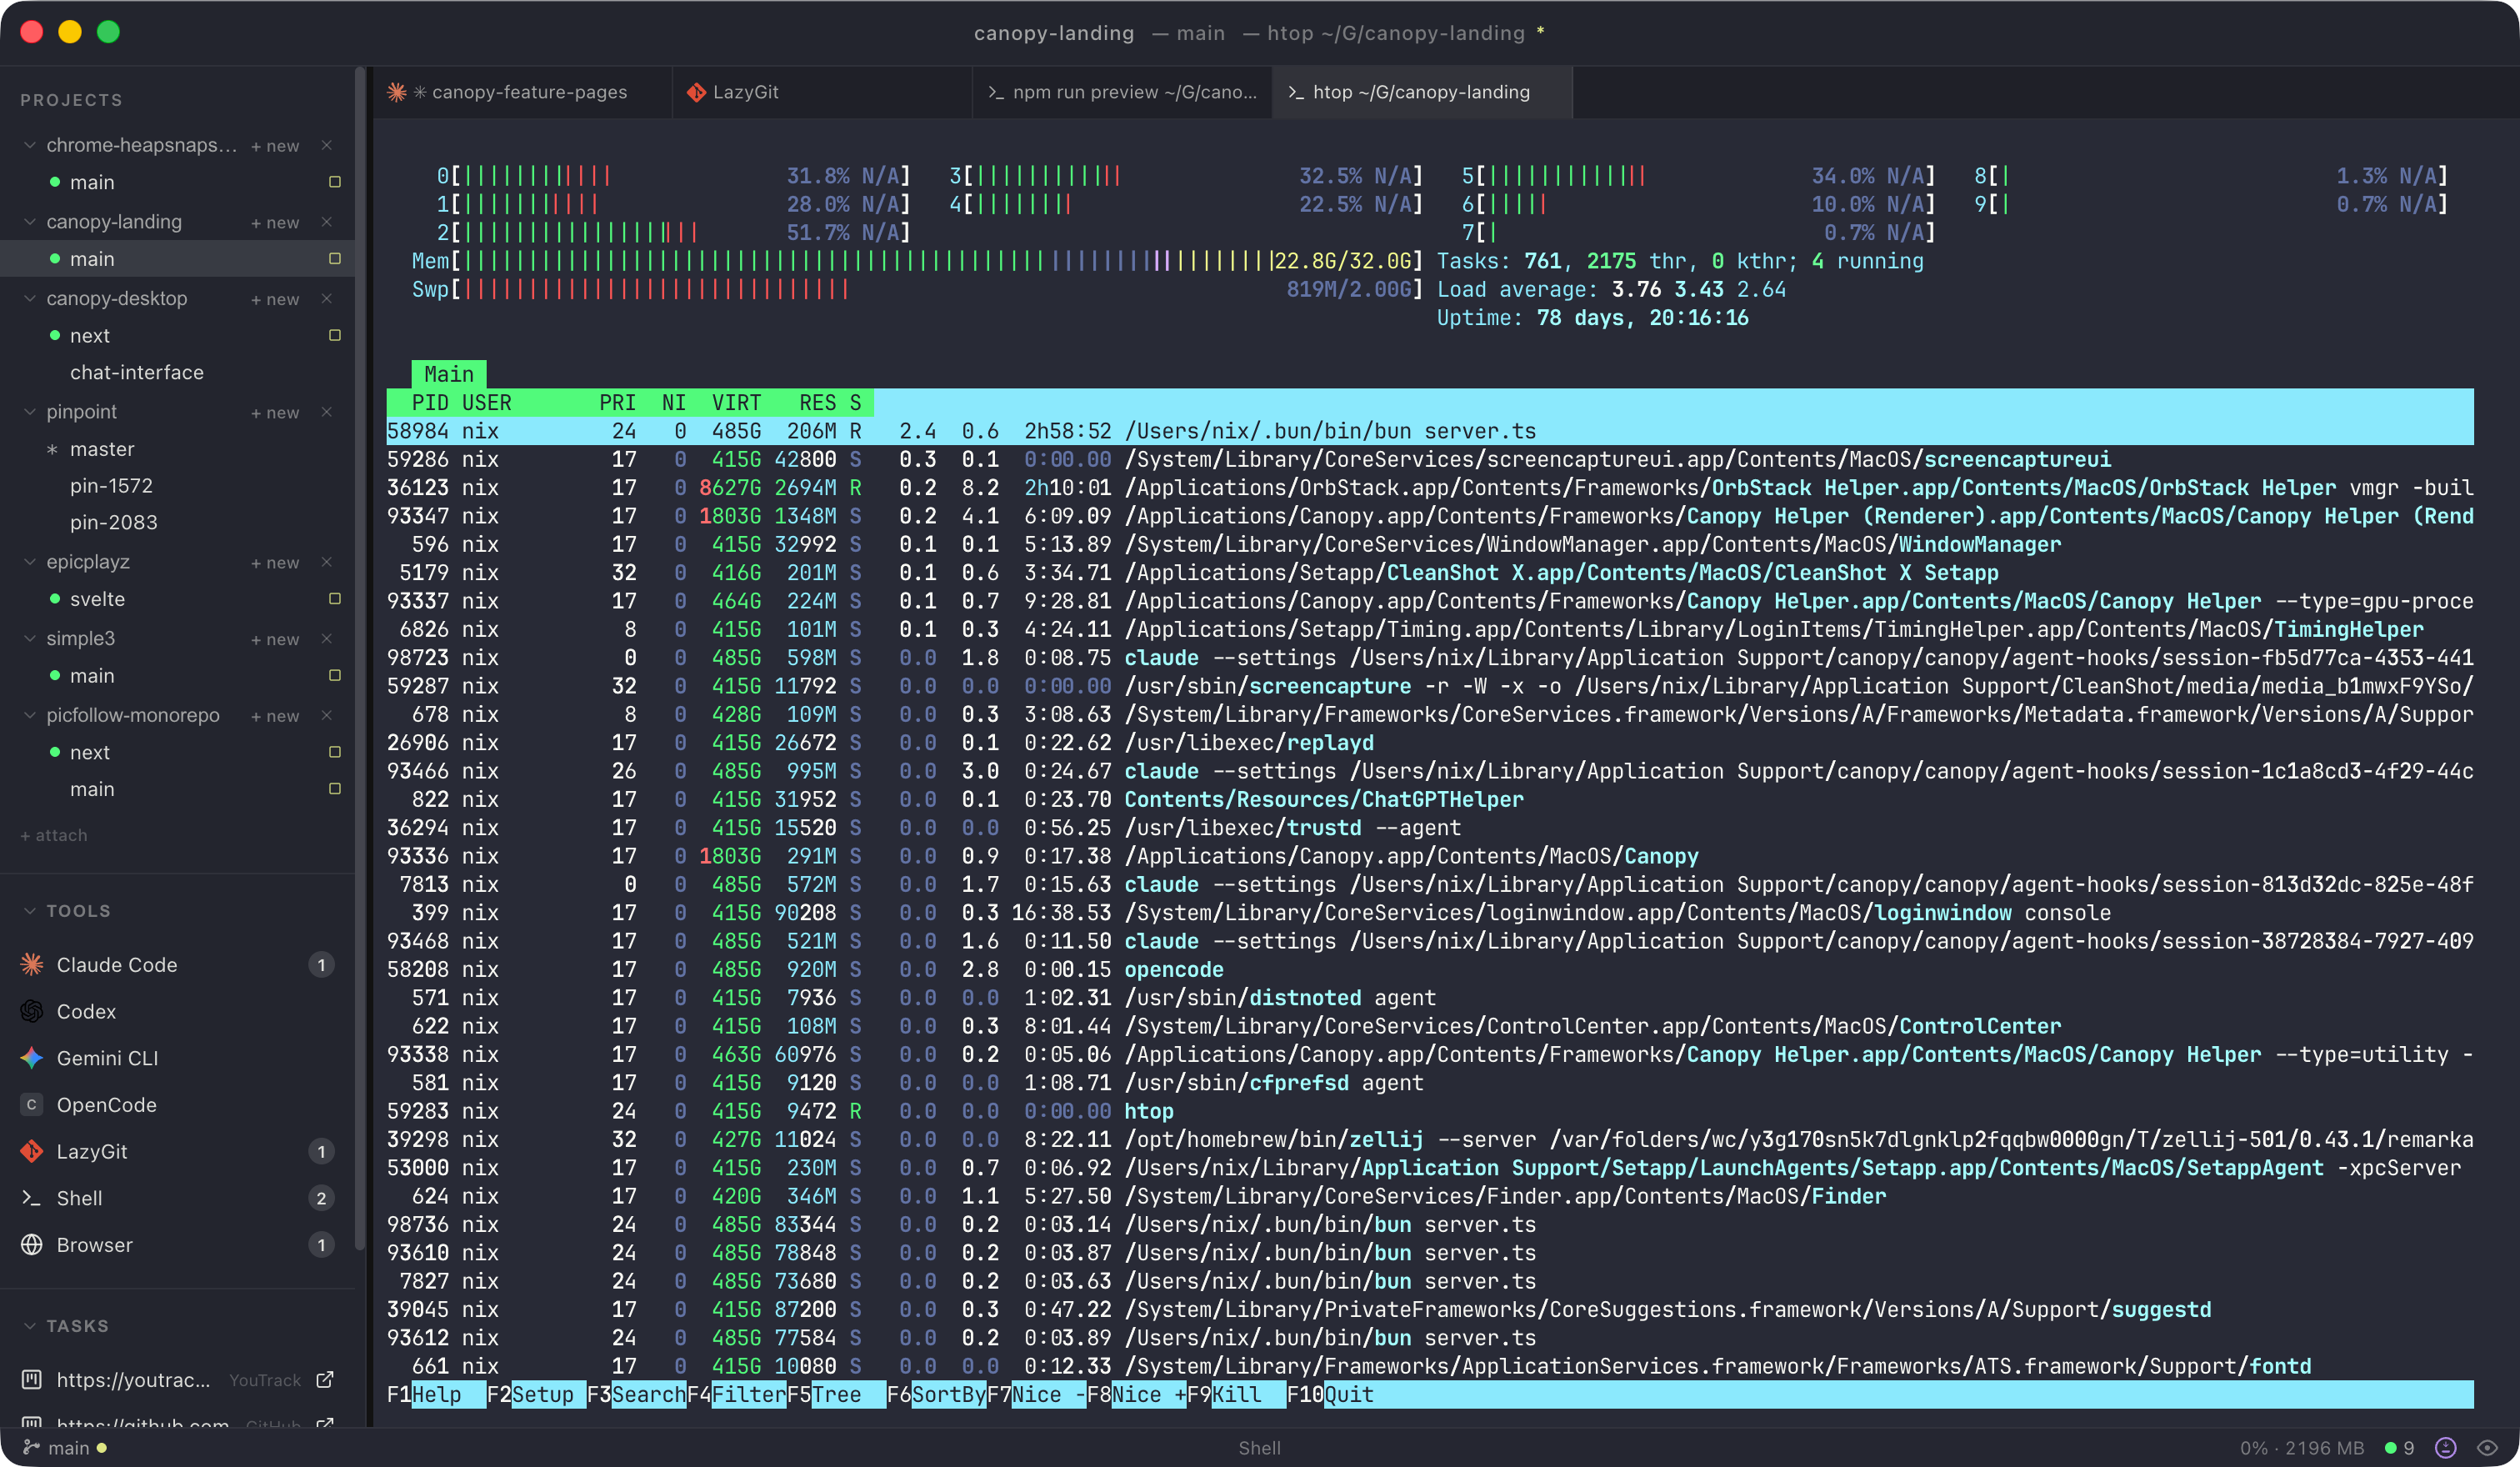2520x1467 pixels.
Task: Open the YouTrack task external link icon
Action: tap(325, 1380)
